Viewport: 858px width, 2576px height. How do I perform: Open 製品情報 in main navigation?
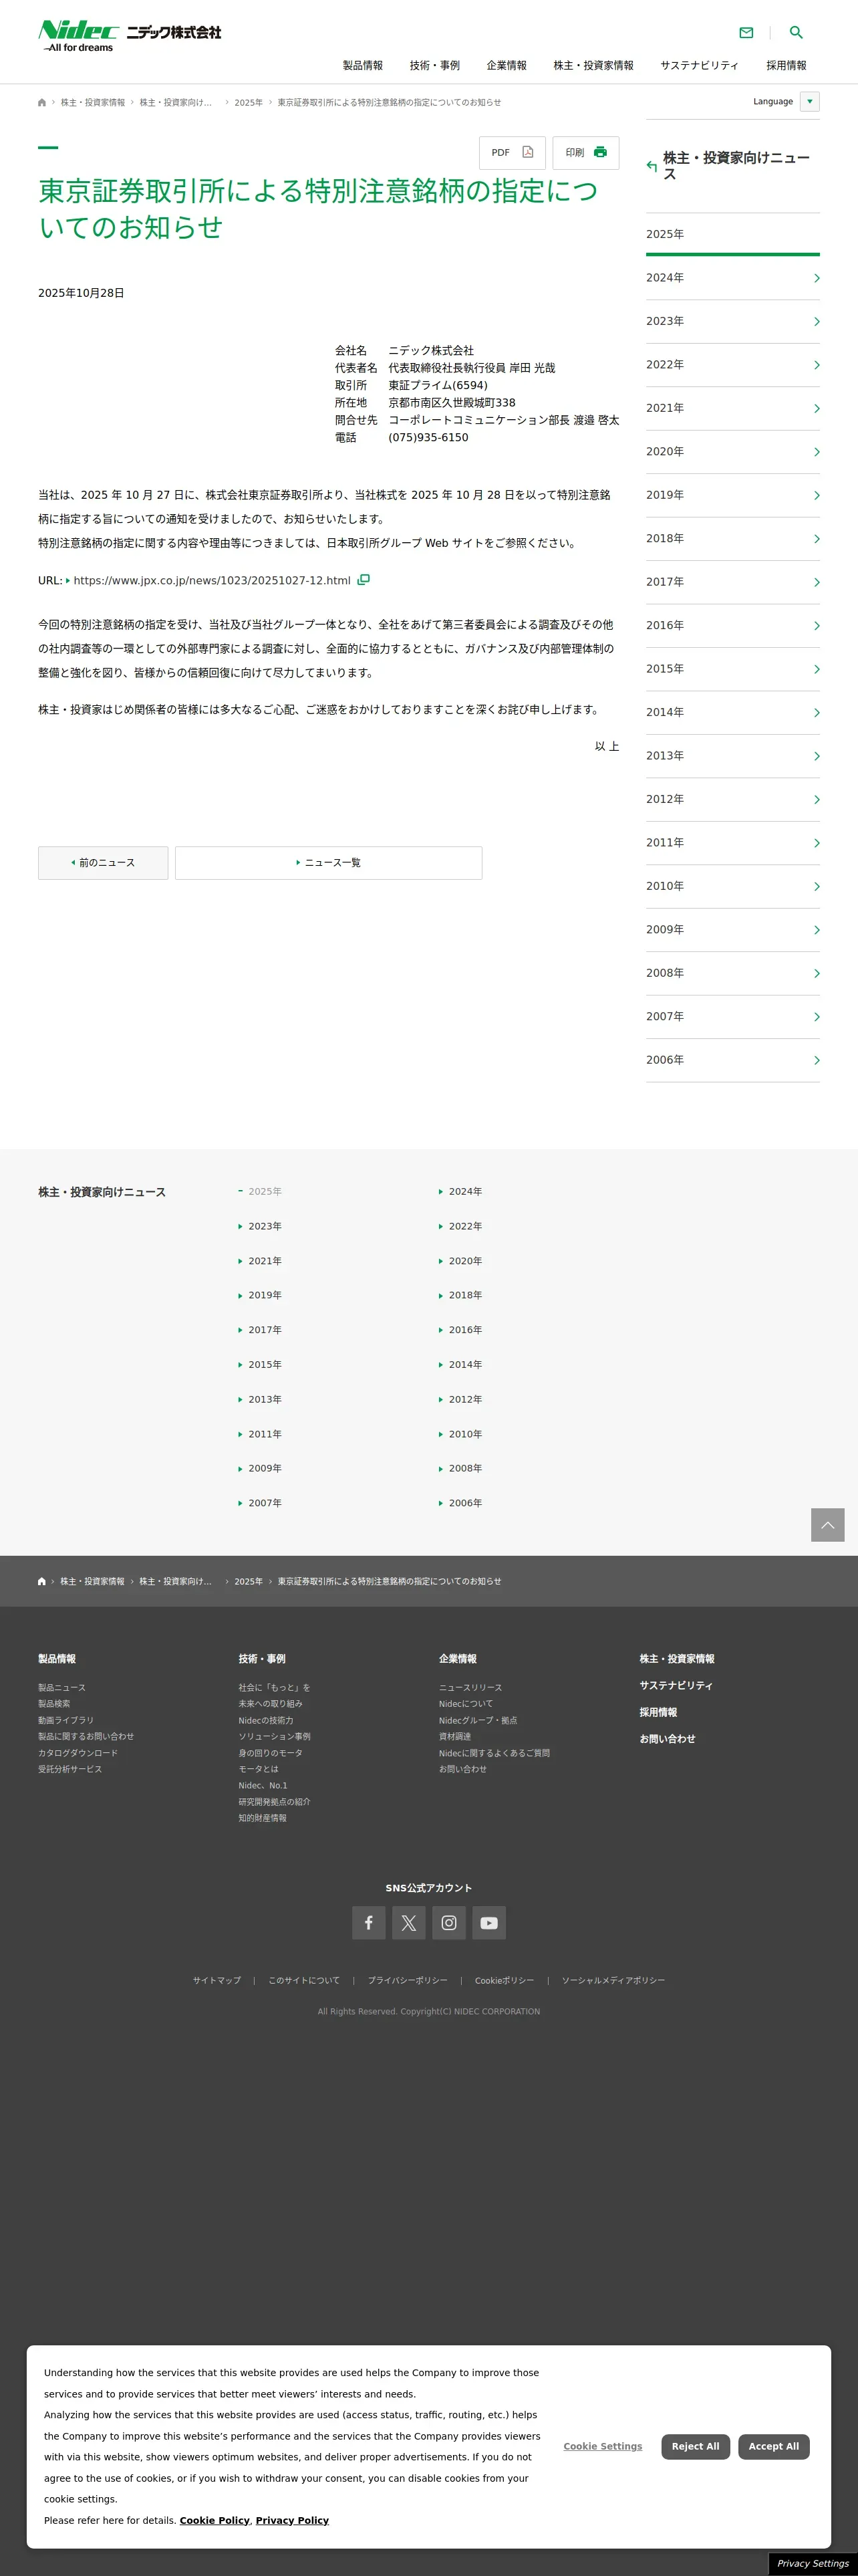click(363, 66)
